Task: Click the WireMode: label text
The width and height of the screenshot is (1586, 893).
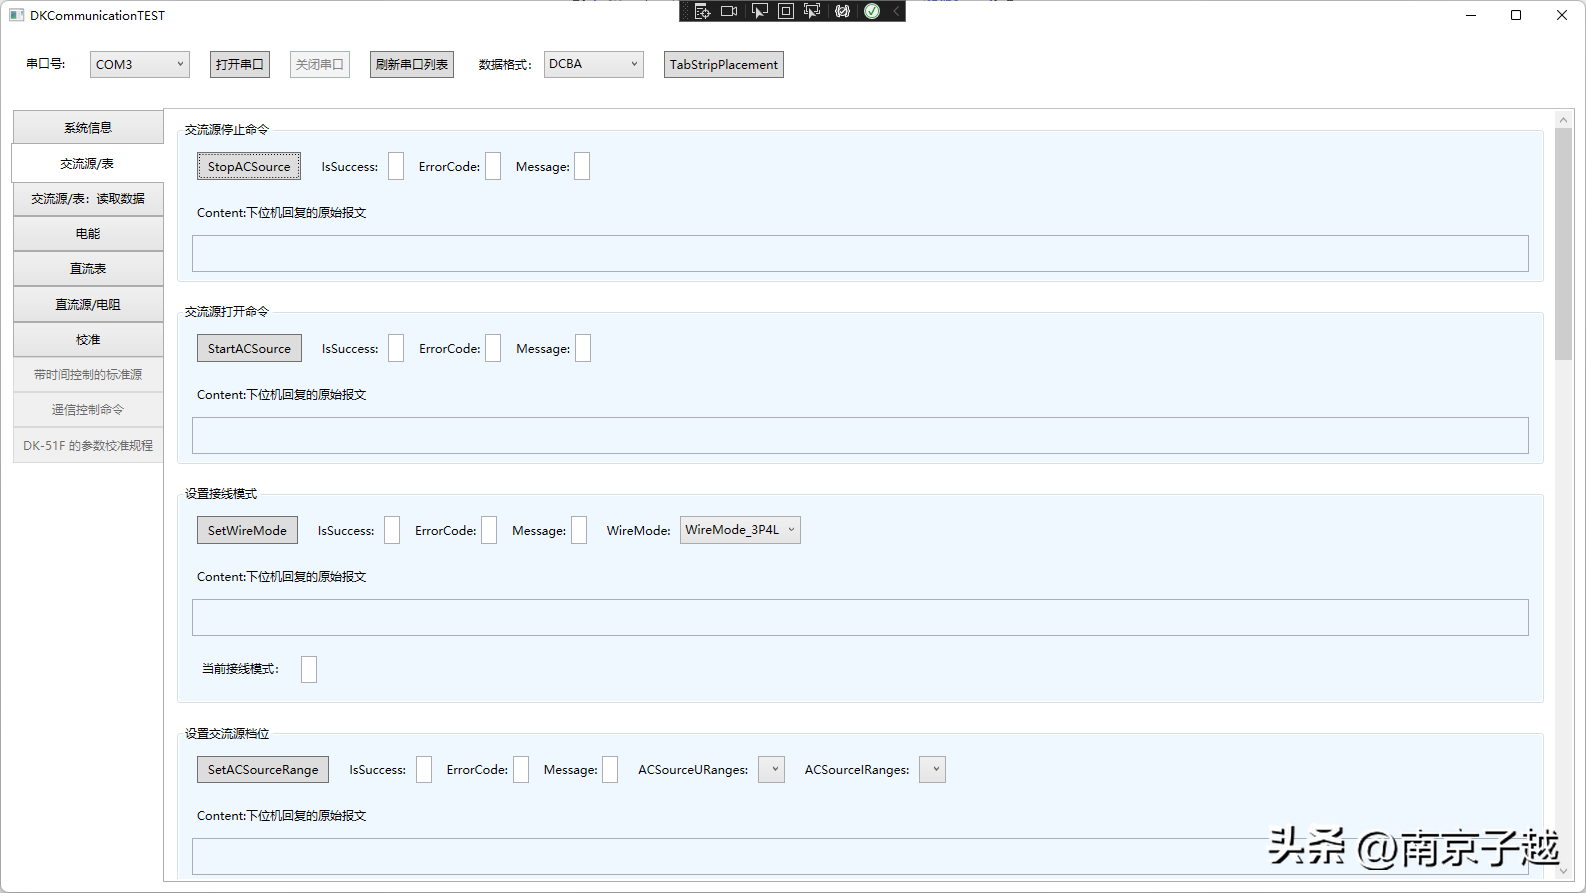Action: pos(638,531)
